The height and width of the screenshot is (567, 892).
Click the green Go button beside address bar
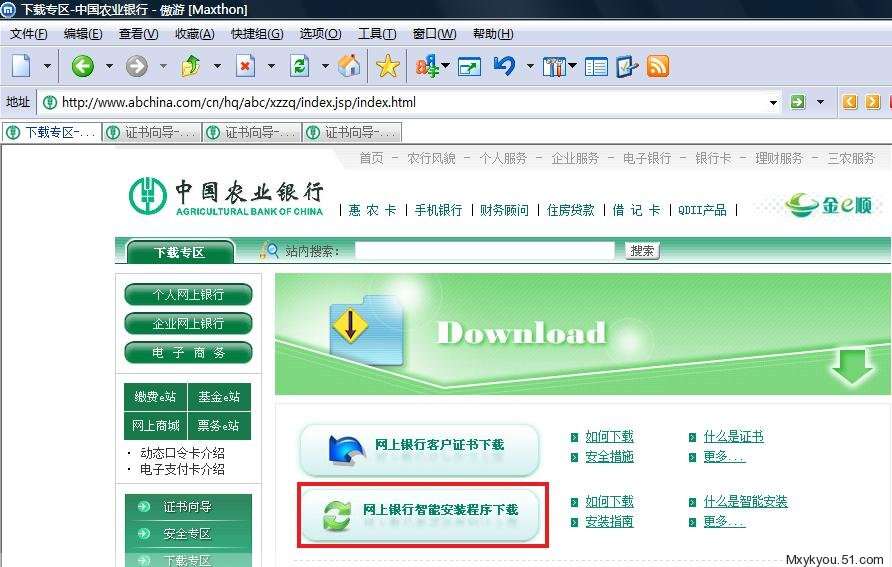pyautogui.click(x=798, y=102)
